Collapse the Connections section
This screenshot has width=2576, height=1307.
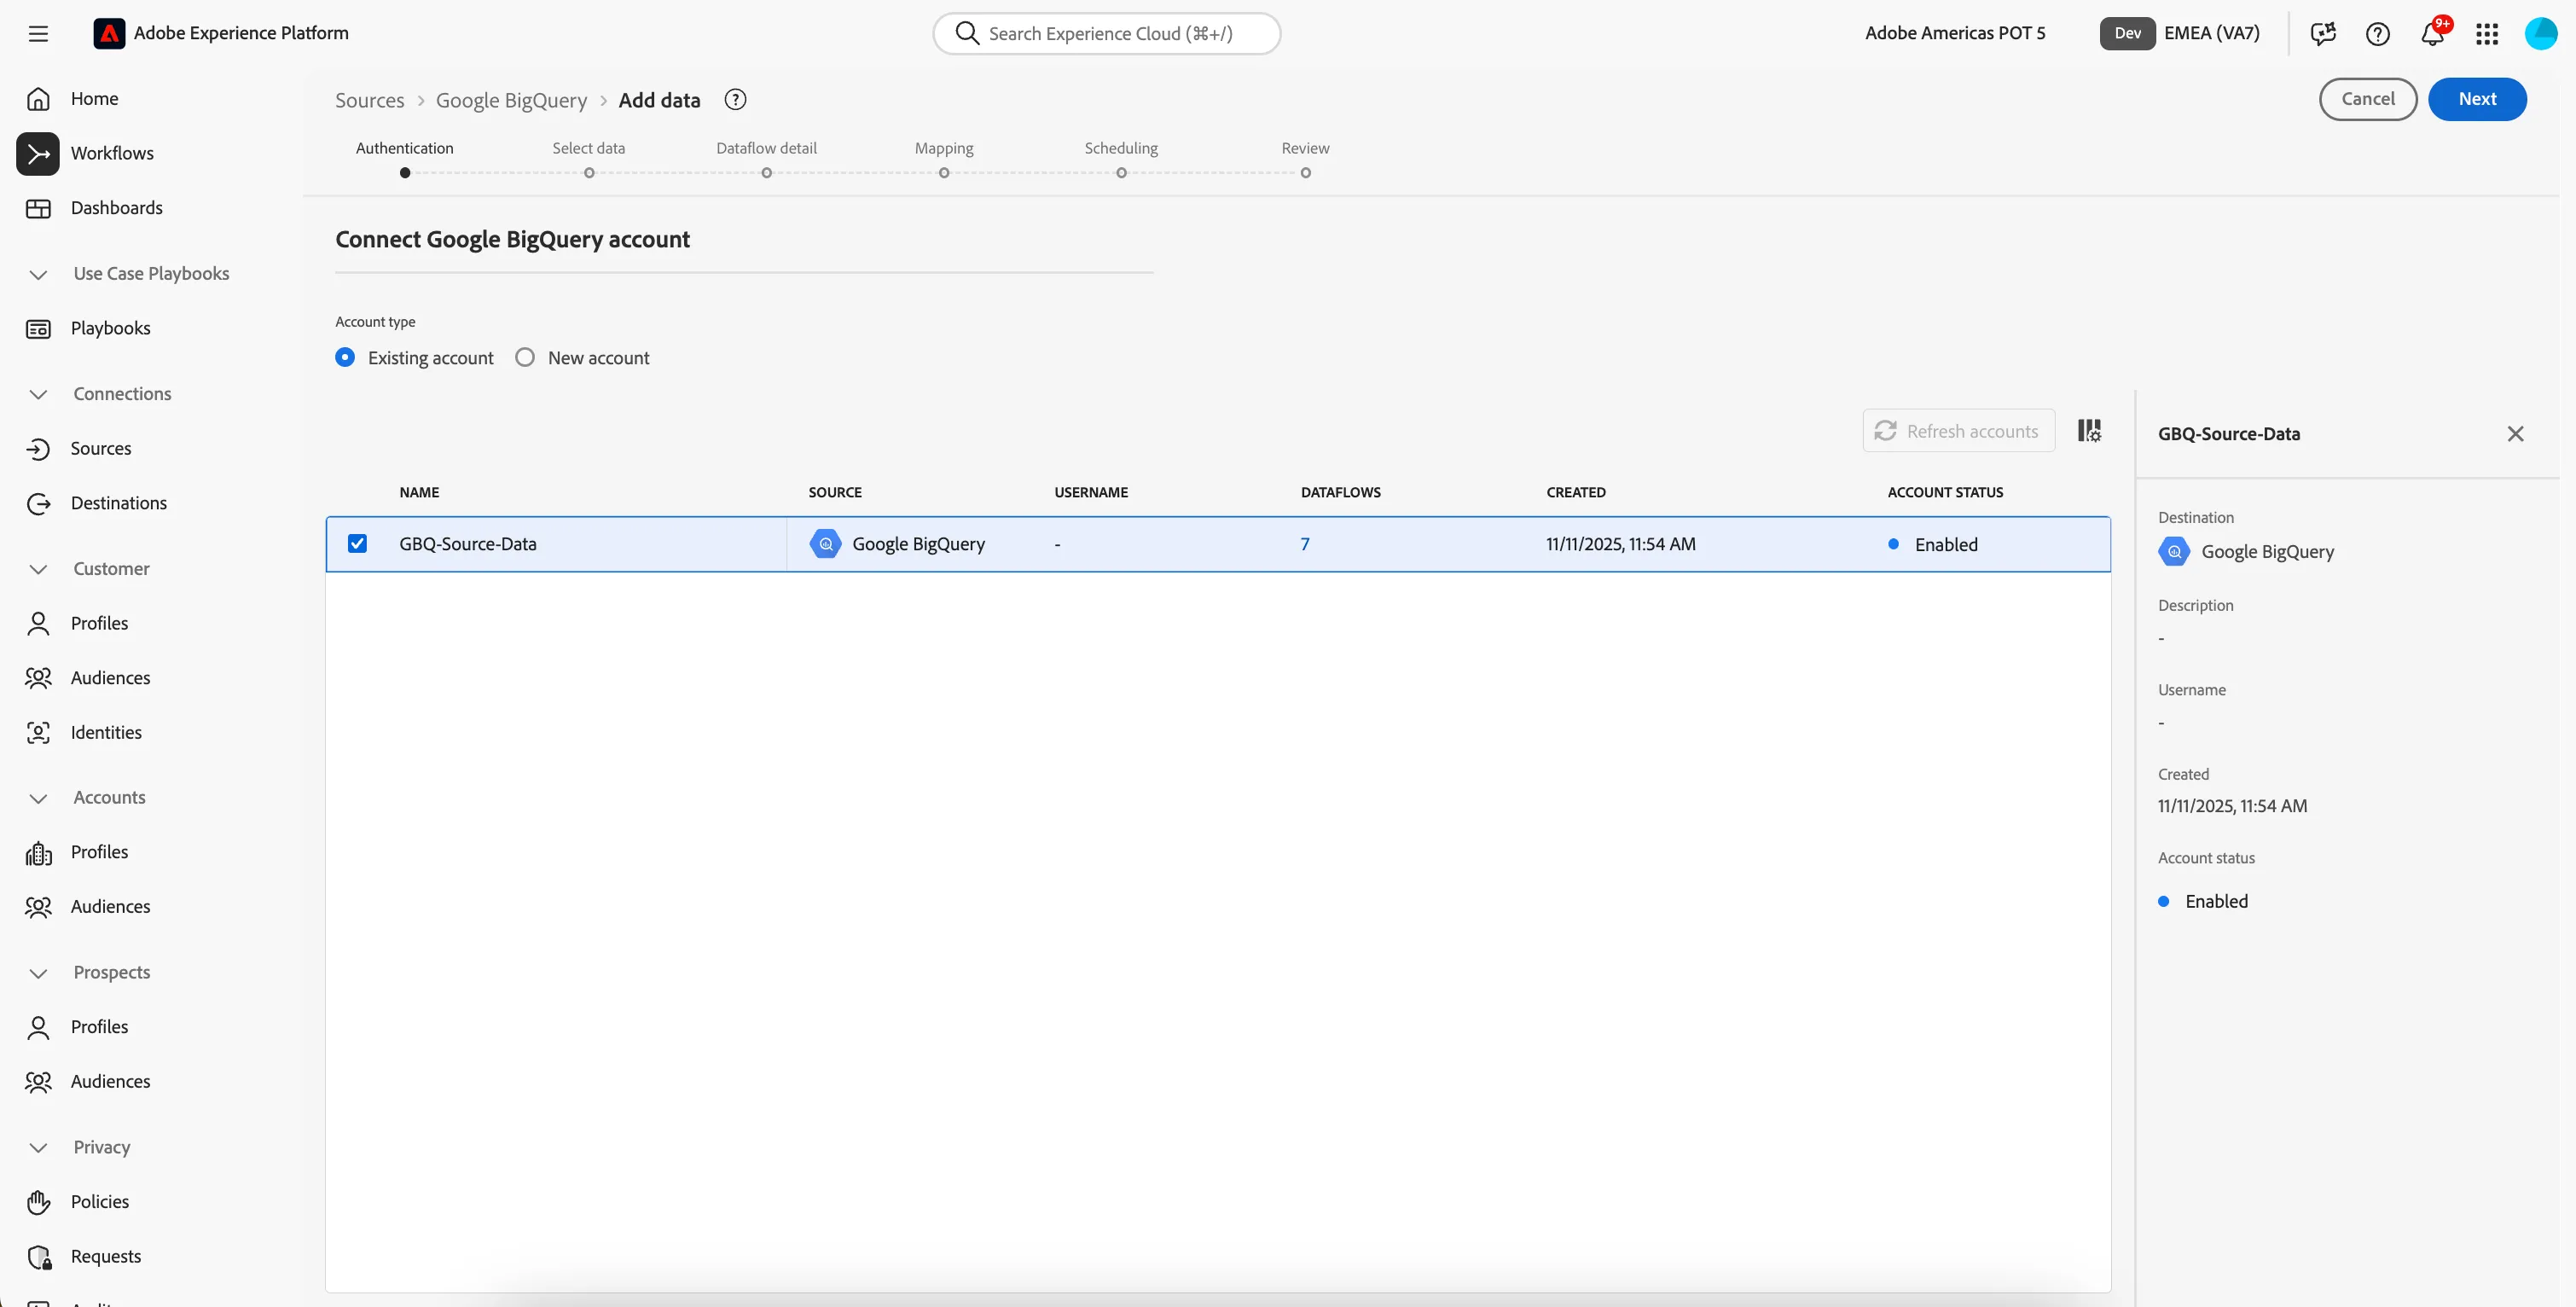38,394
